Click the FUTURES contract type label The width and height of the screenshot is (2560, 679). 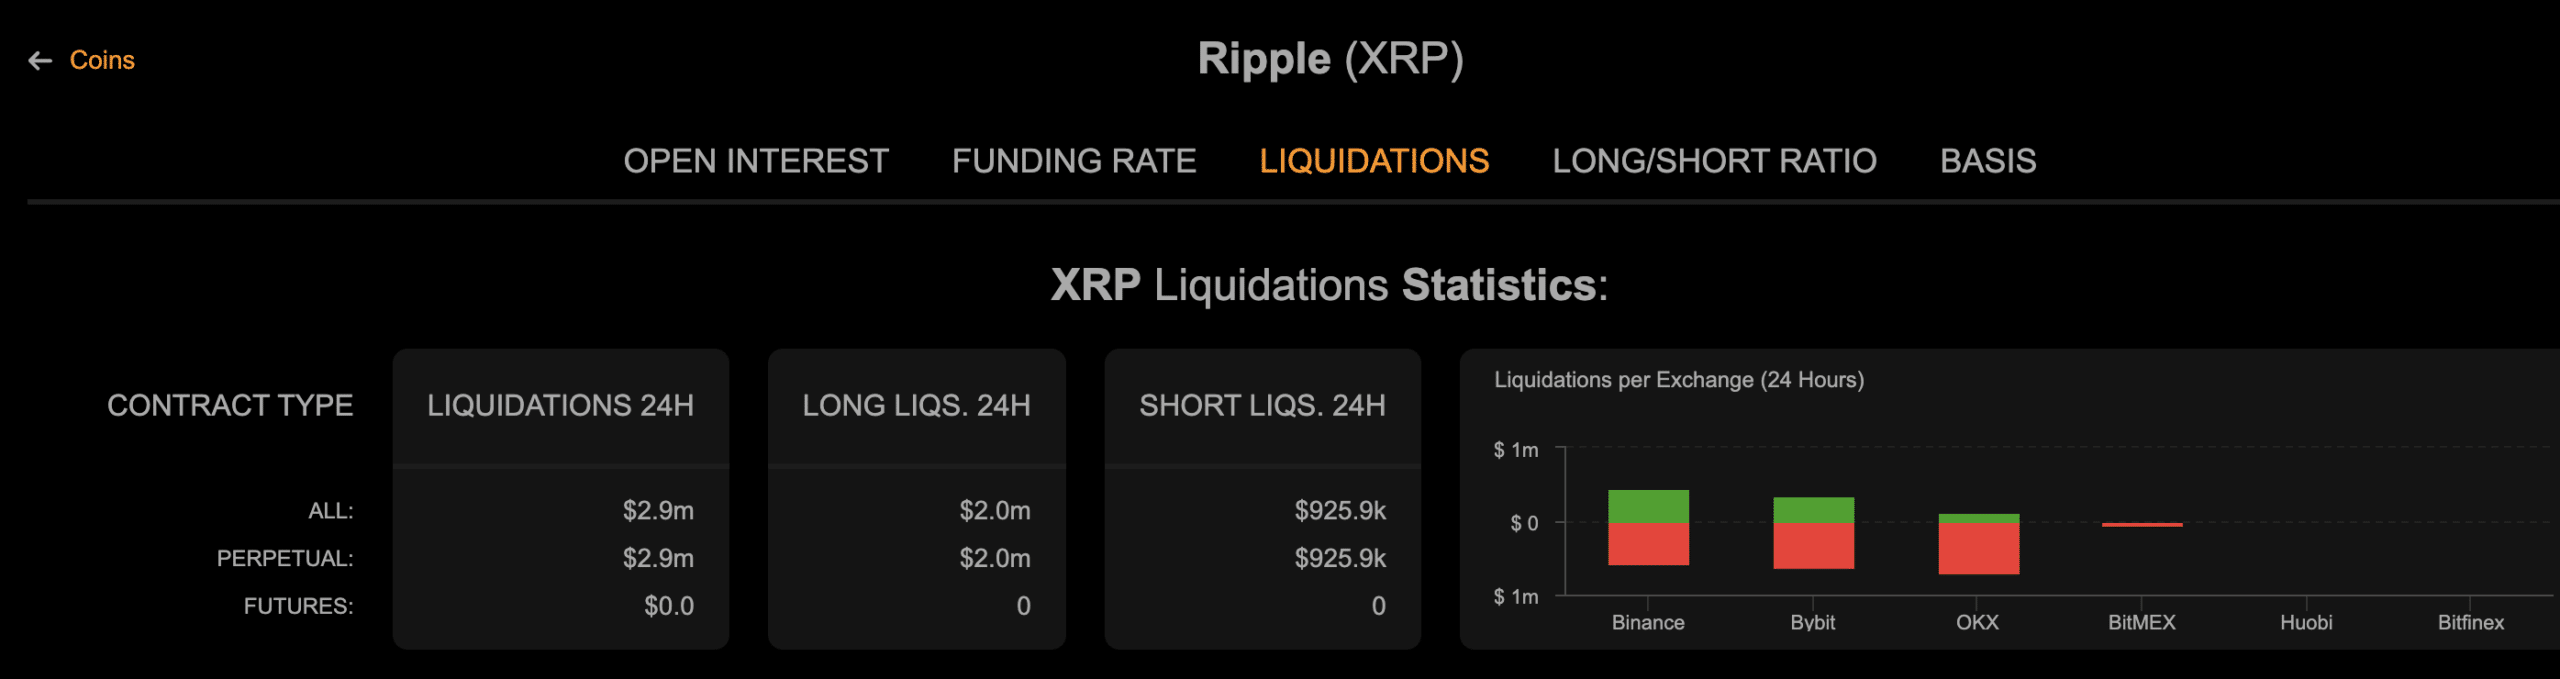coord(301,605)
